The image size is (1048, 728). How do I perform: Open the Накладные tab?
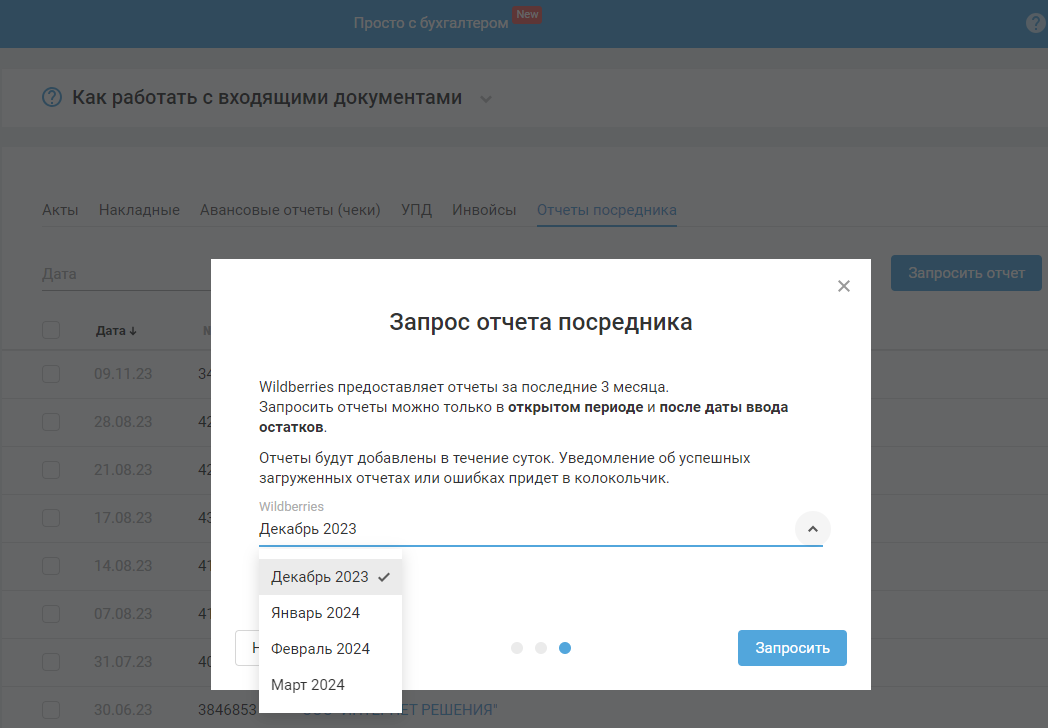coord(139,210)
